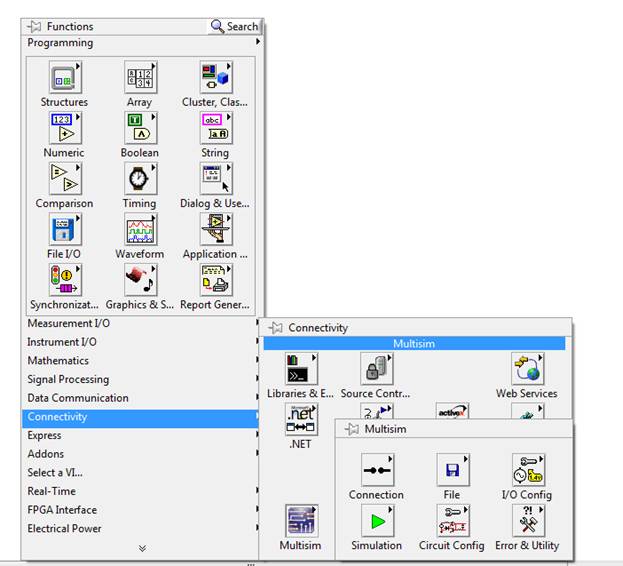Screen dimensions: 623x566
Task: Pin the Connectivity subpalette thumbtack
Action: coord(275,328)
